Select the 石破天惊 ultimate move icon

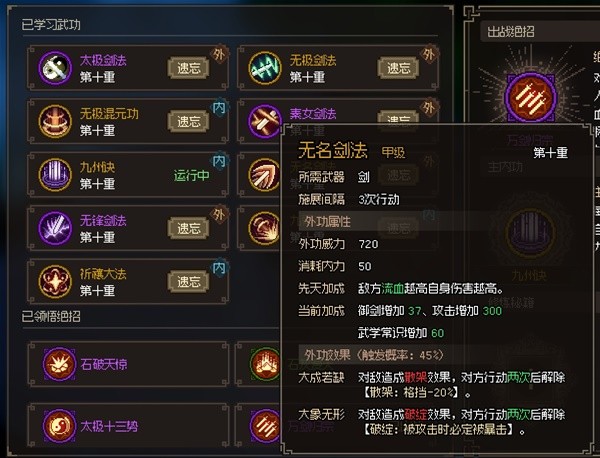click(59, 364)
